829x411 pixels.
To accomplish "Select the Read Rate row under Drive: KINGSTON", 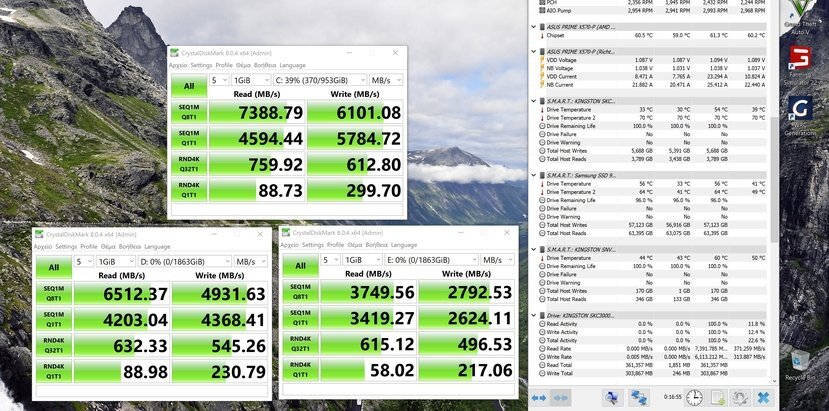I will click(x=651, y=349).
